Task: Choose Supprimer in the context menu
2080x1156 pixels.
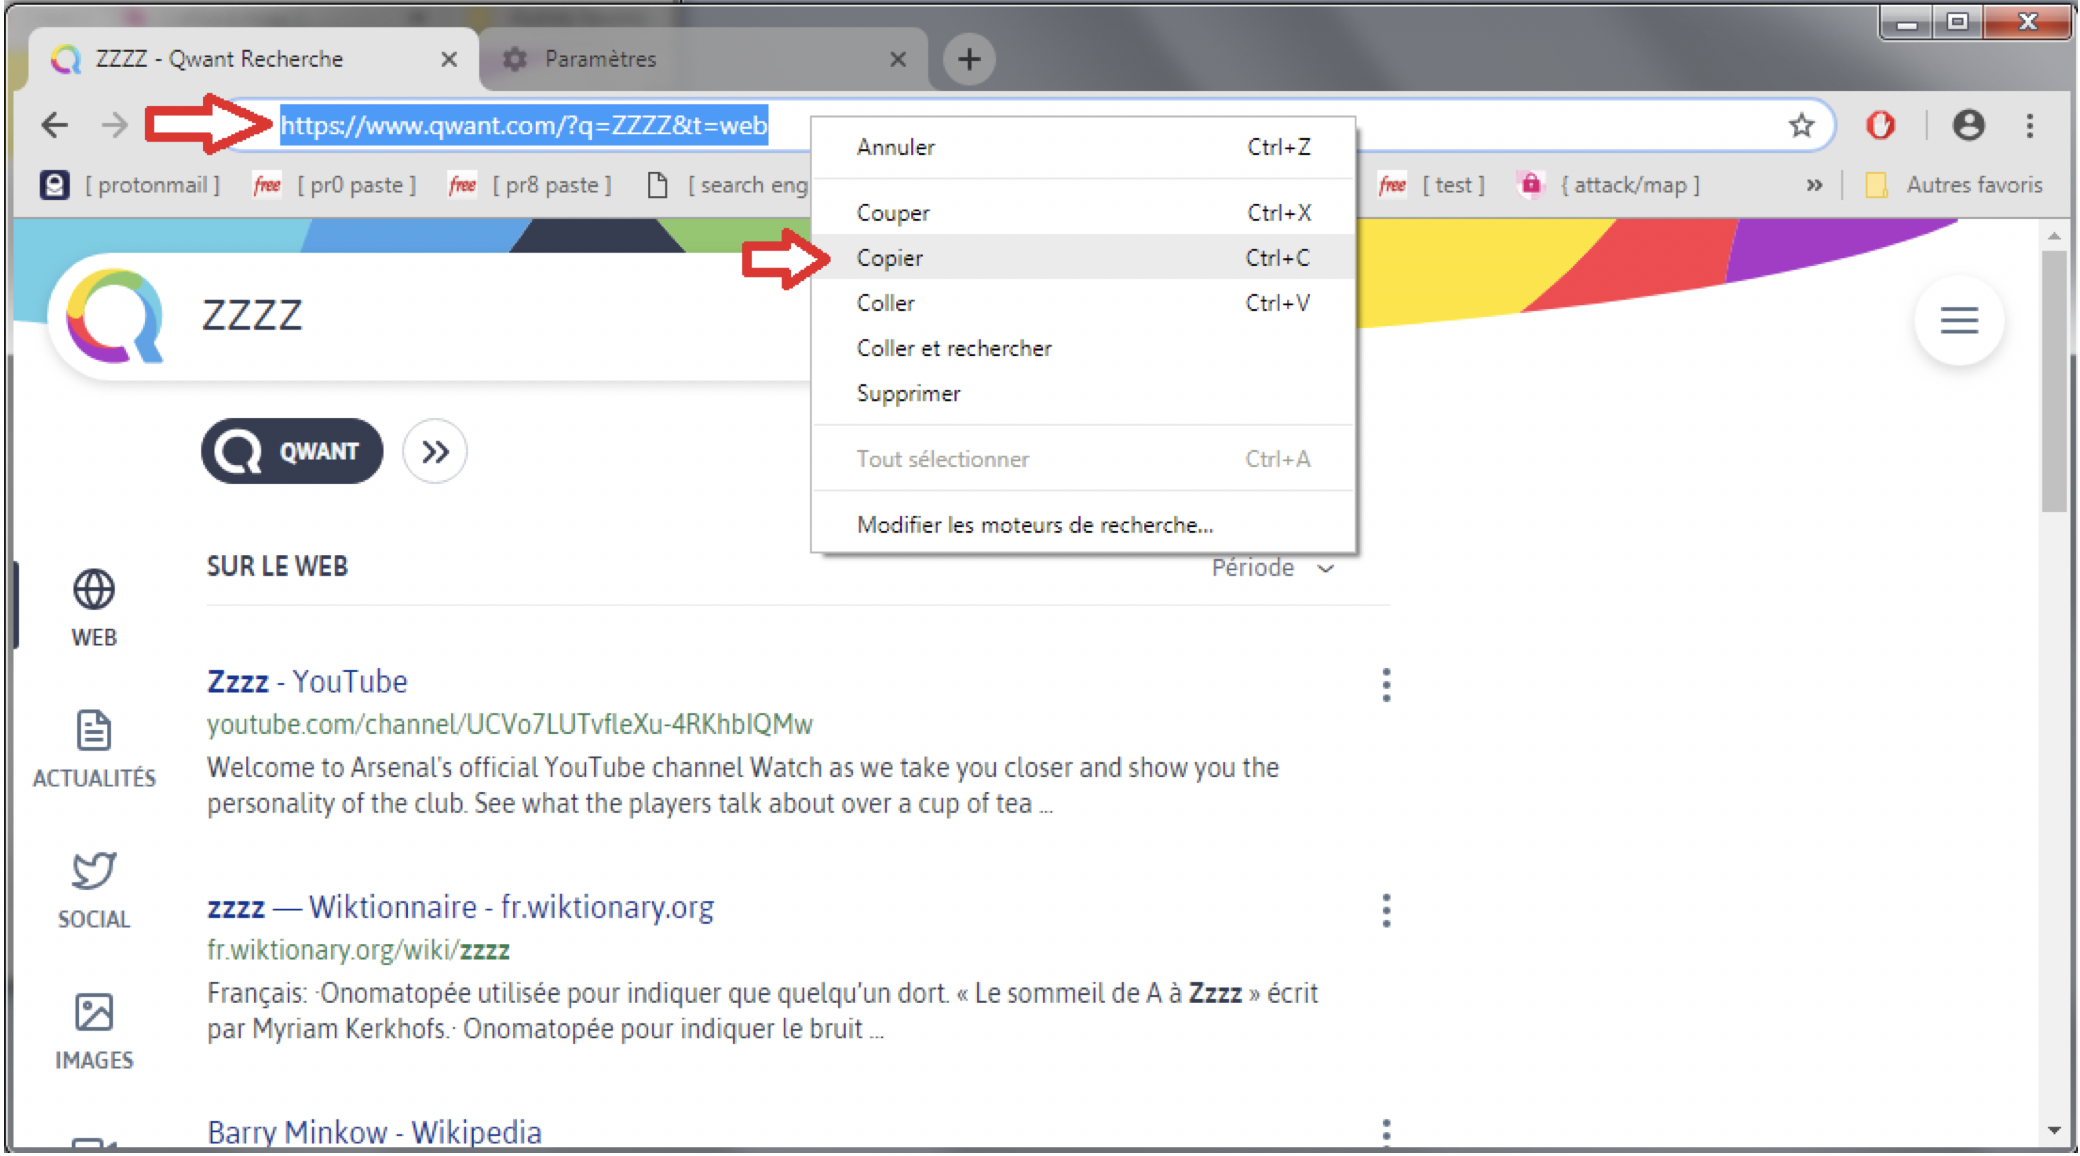Action: point(1083,394)
